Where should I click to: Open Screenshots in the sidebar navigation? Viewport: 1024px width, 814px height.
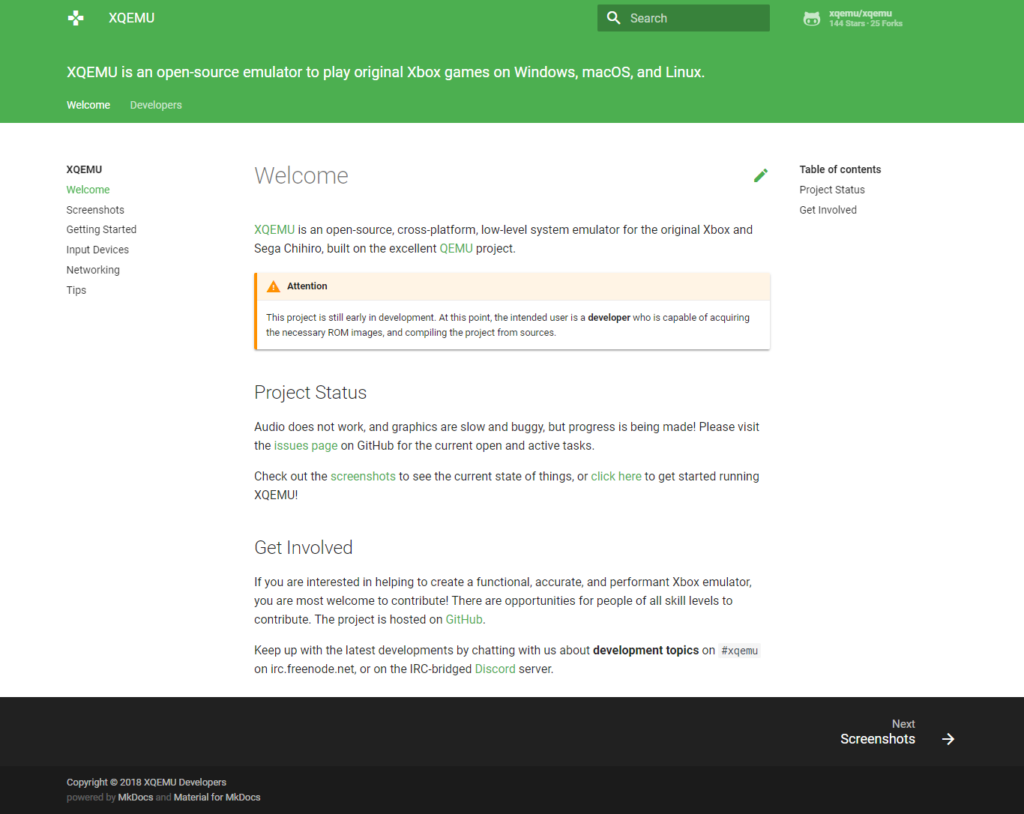pyautogui.click(x=95, y=210)
